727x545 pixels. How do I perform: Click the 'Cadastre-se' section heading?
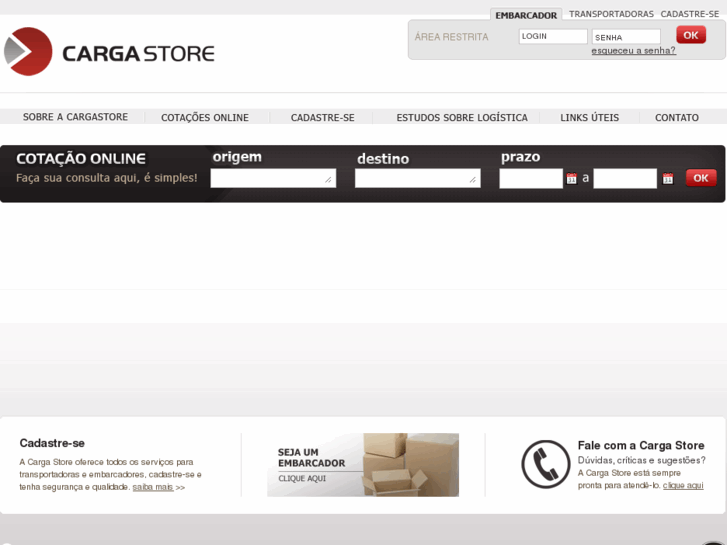[x=52, y=443]
